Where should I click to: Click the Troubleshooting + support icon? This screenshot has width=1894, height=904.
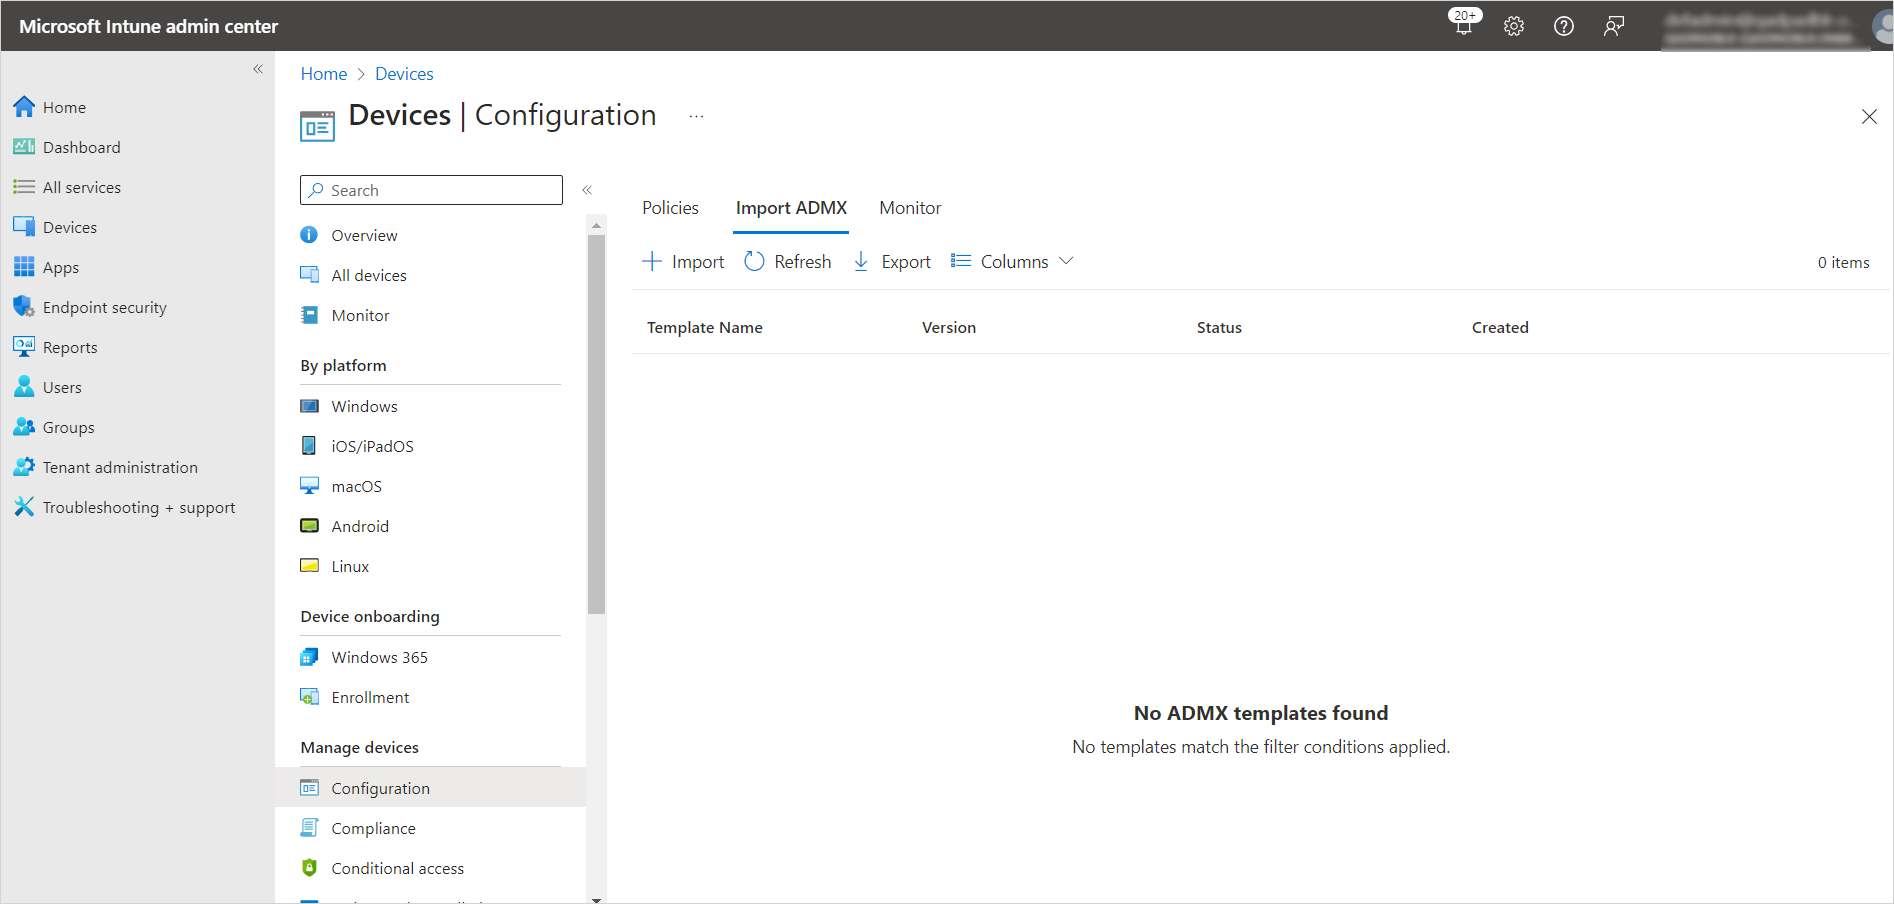(24, 507)
